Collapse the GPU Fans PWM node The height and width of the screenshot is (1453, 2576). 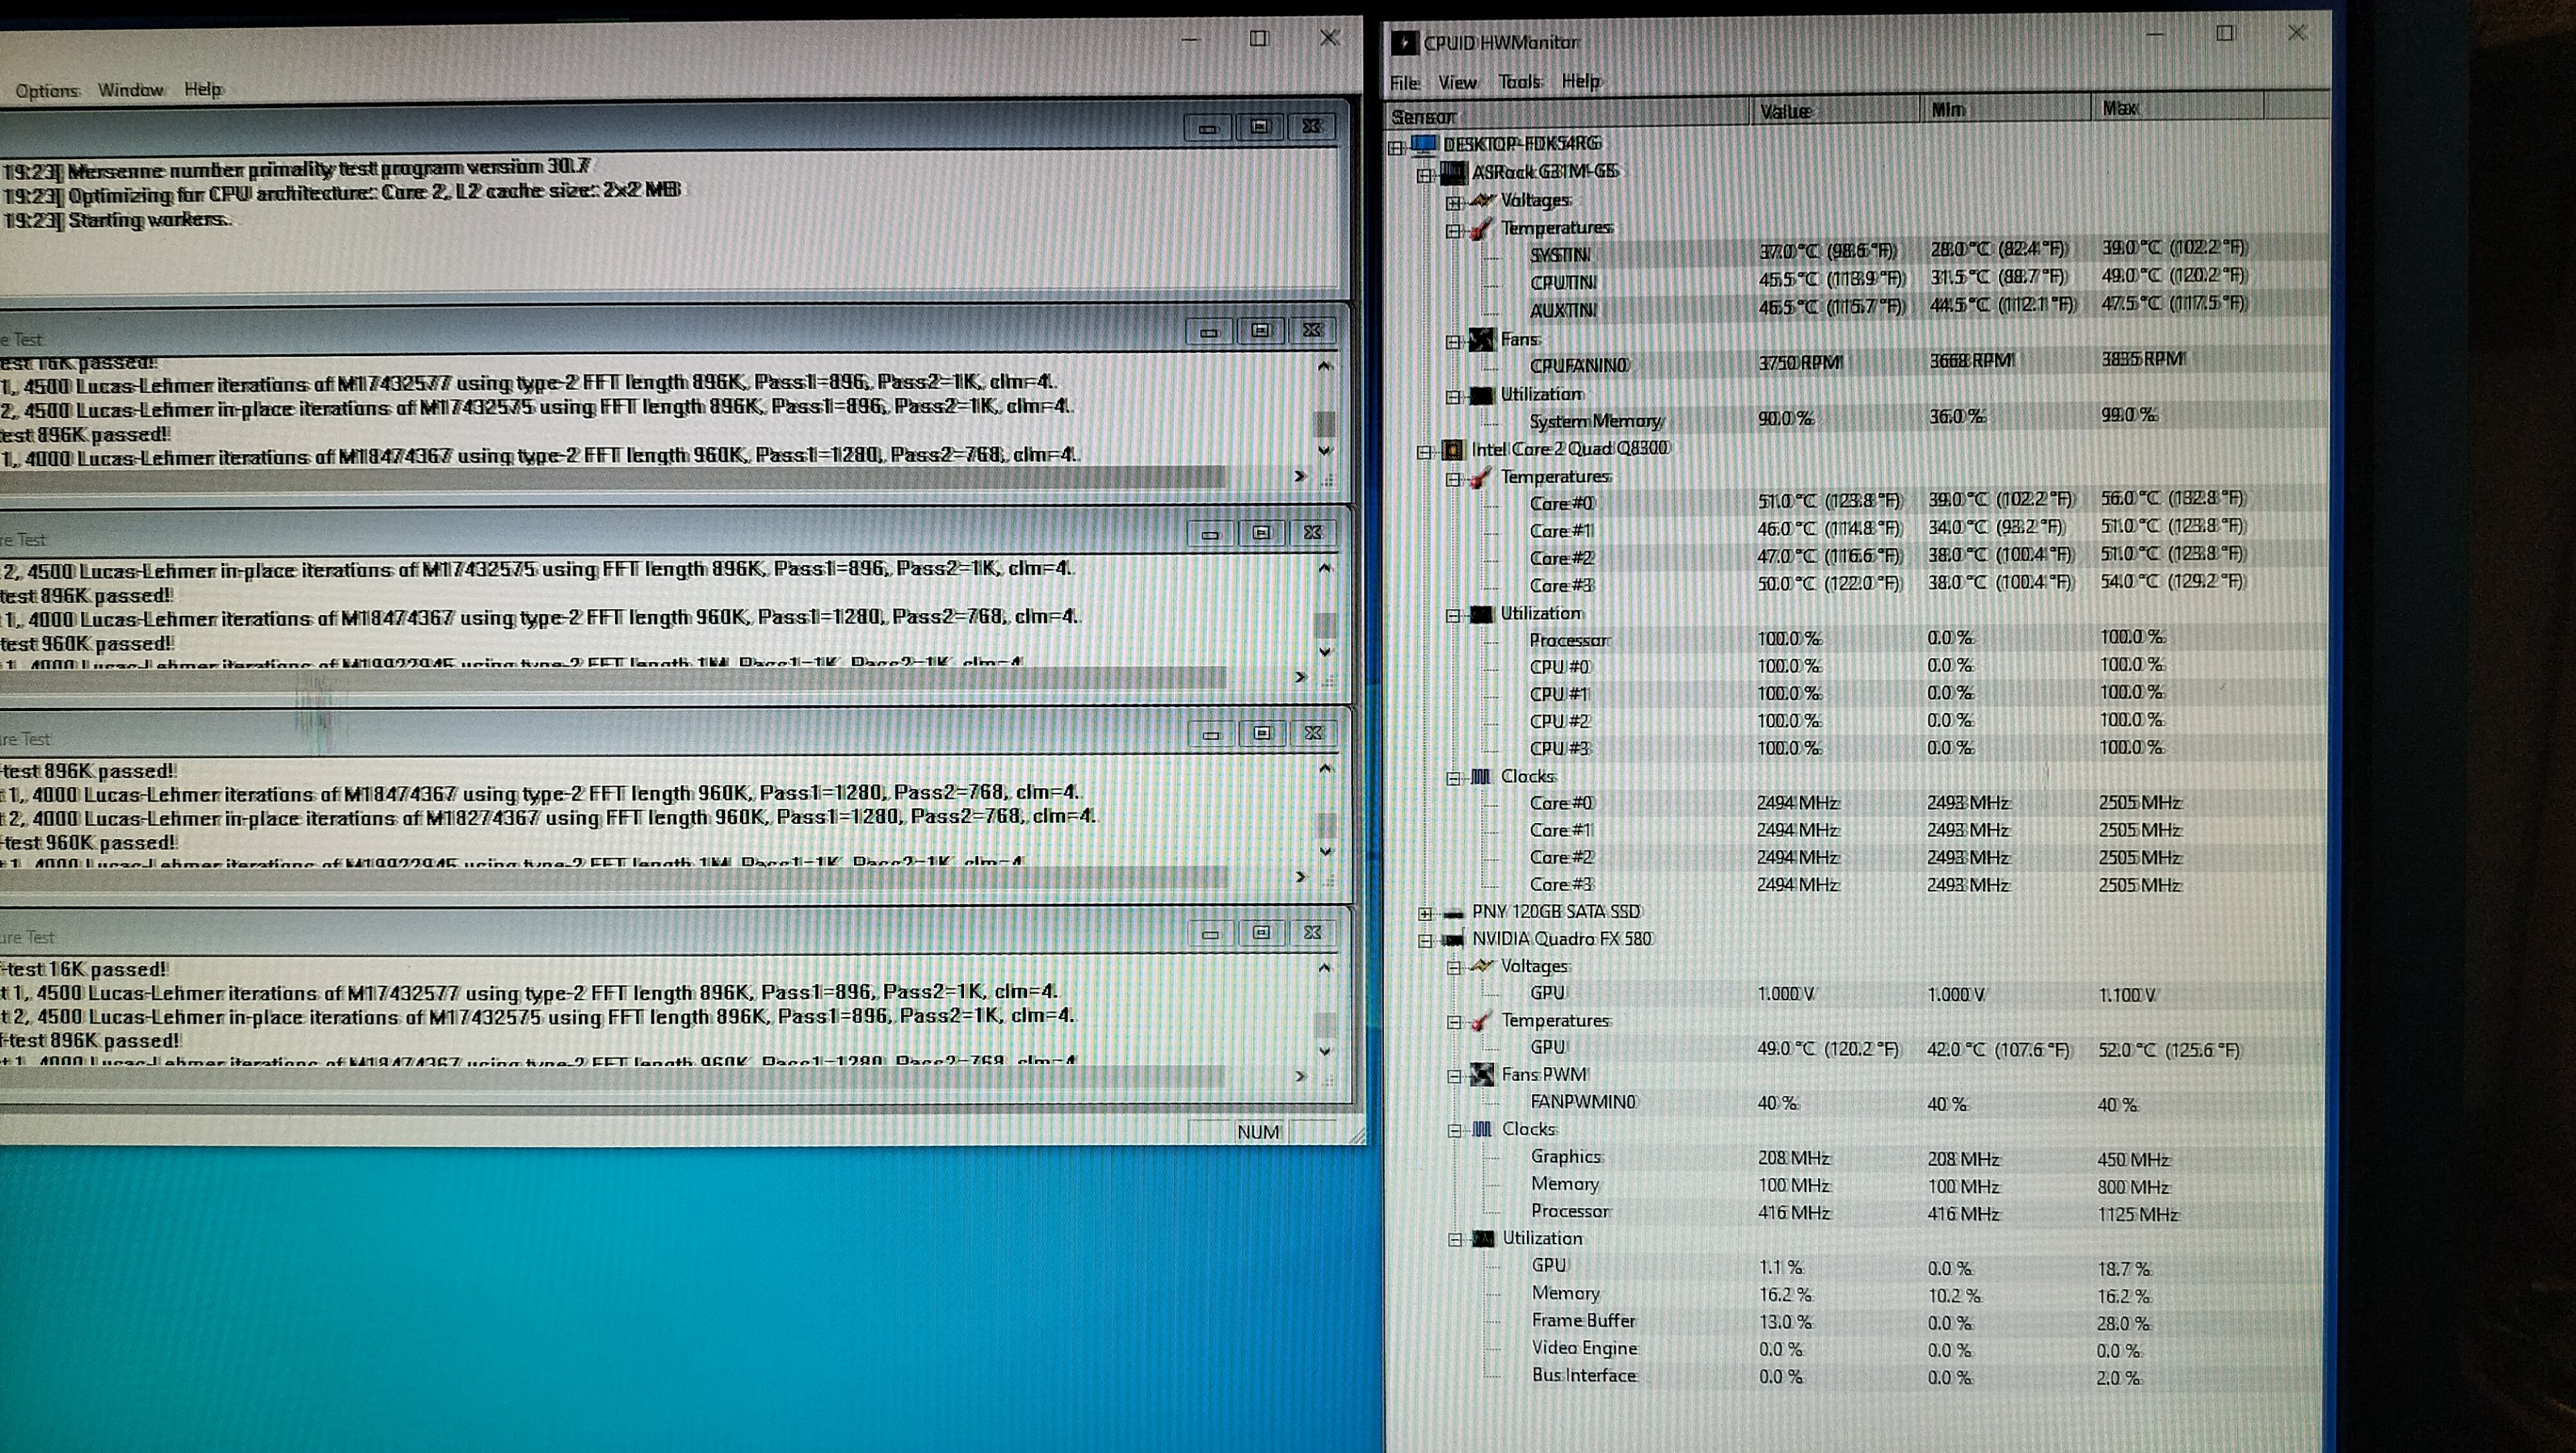pyautogui.click(x=1455, y=1076)
